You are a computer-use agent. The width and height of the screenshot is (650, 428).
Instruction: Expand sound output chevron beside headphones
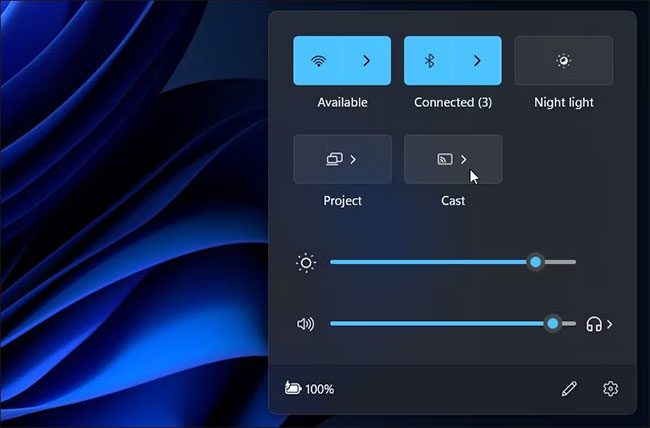click(x=609, y=324)
